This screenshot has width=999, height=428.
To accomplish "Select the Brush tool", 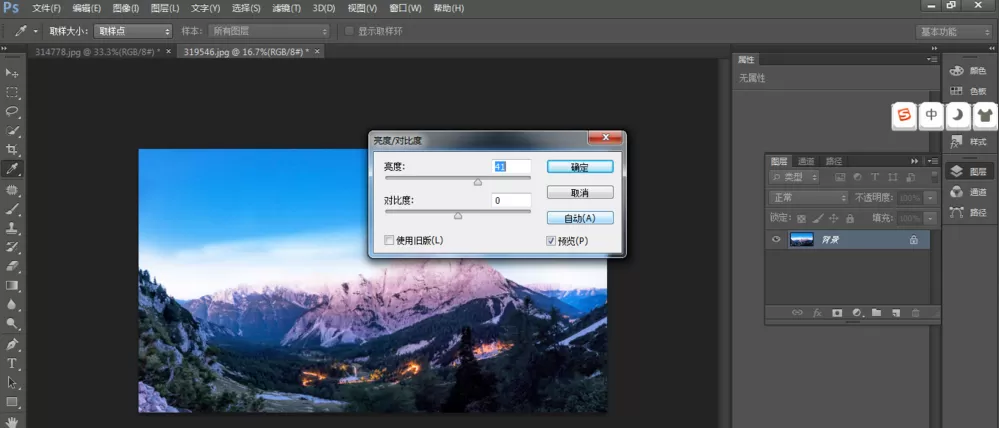I will point(11,209).
